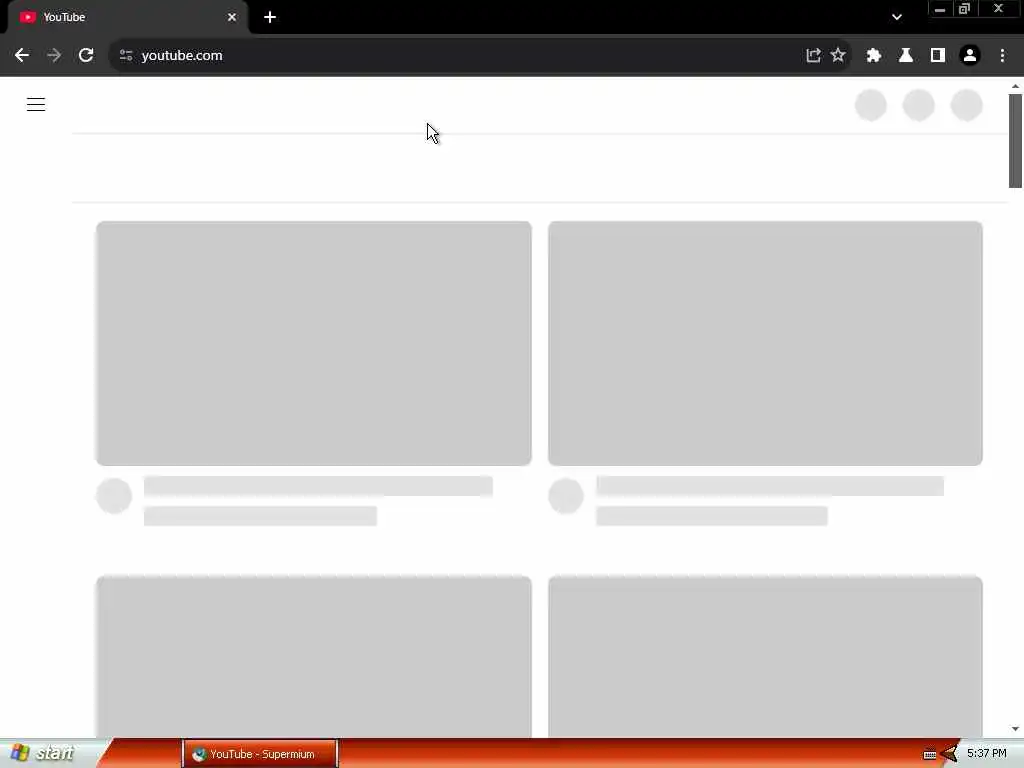Open the experiments flask icon
The image size is (1024, 768).
click(906, 56)
